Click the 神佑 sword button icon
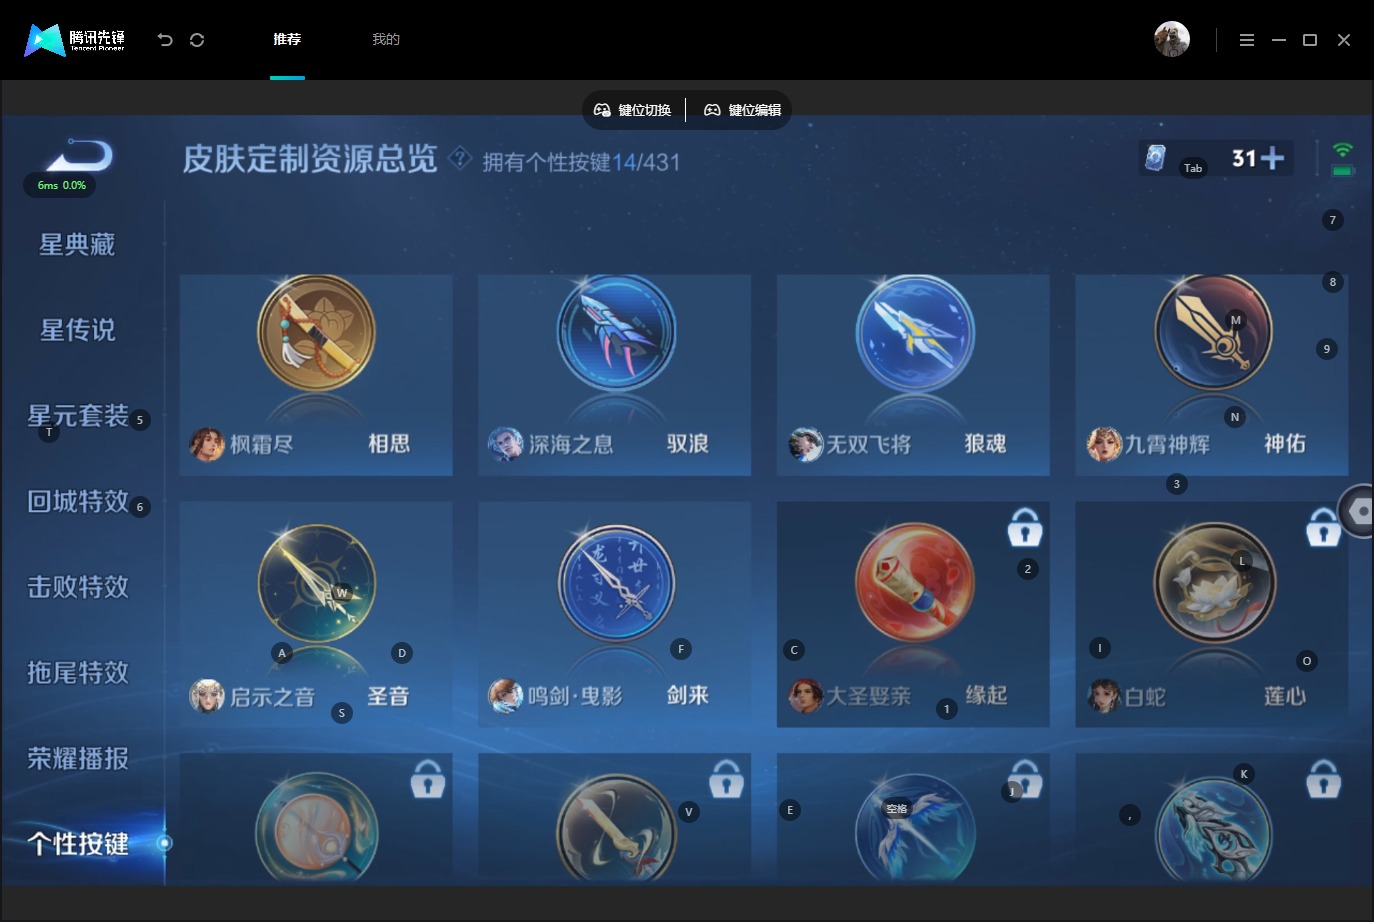The image size is (1374, 922). point(1213,333)
